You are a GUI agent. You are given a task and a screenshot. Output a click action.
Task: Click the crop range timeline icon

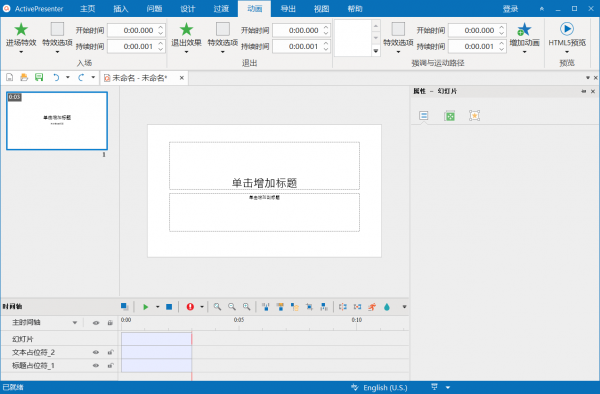coord(309,307)
